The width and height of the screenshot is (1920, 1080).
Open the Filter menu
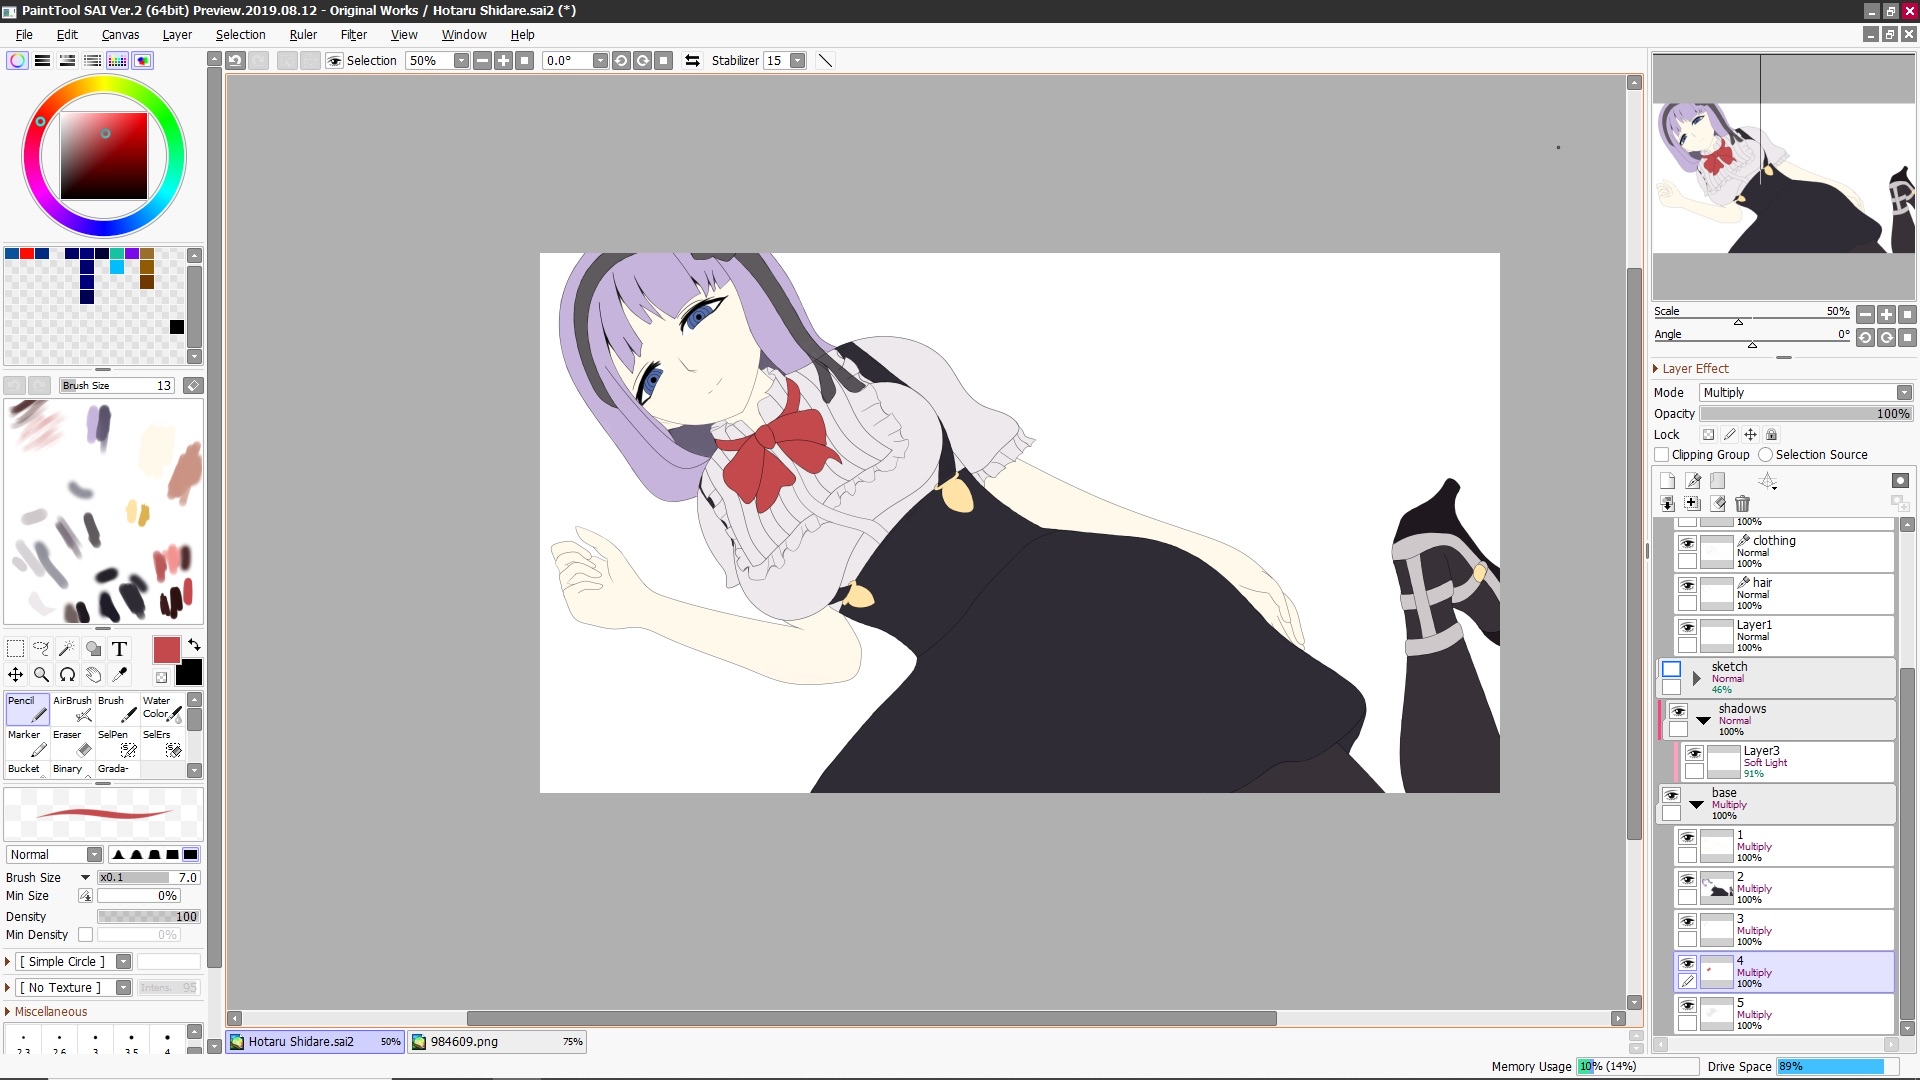pyautogui.click(x=354, y=35)
